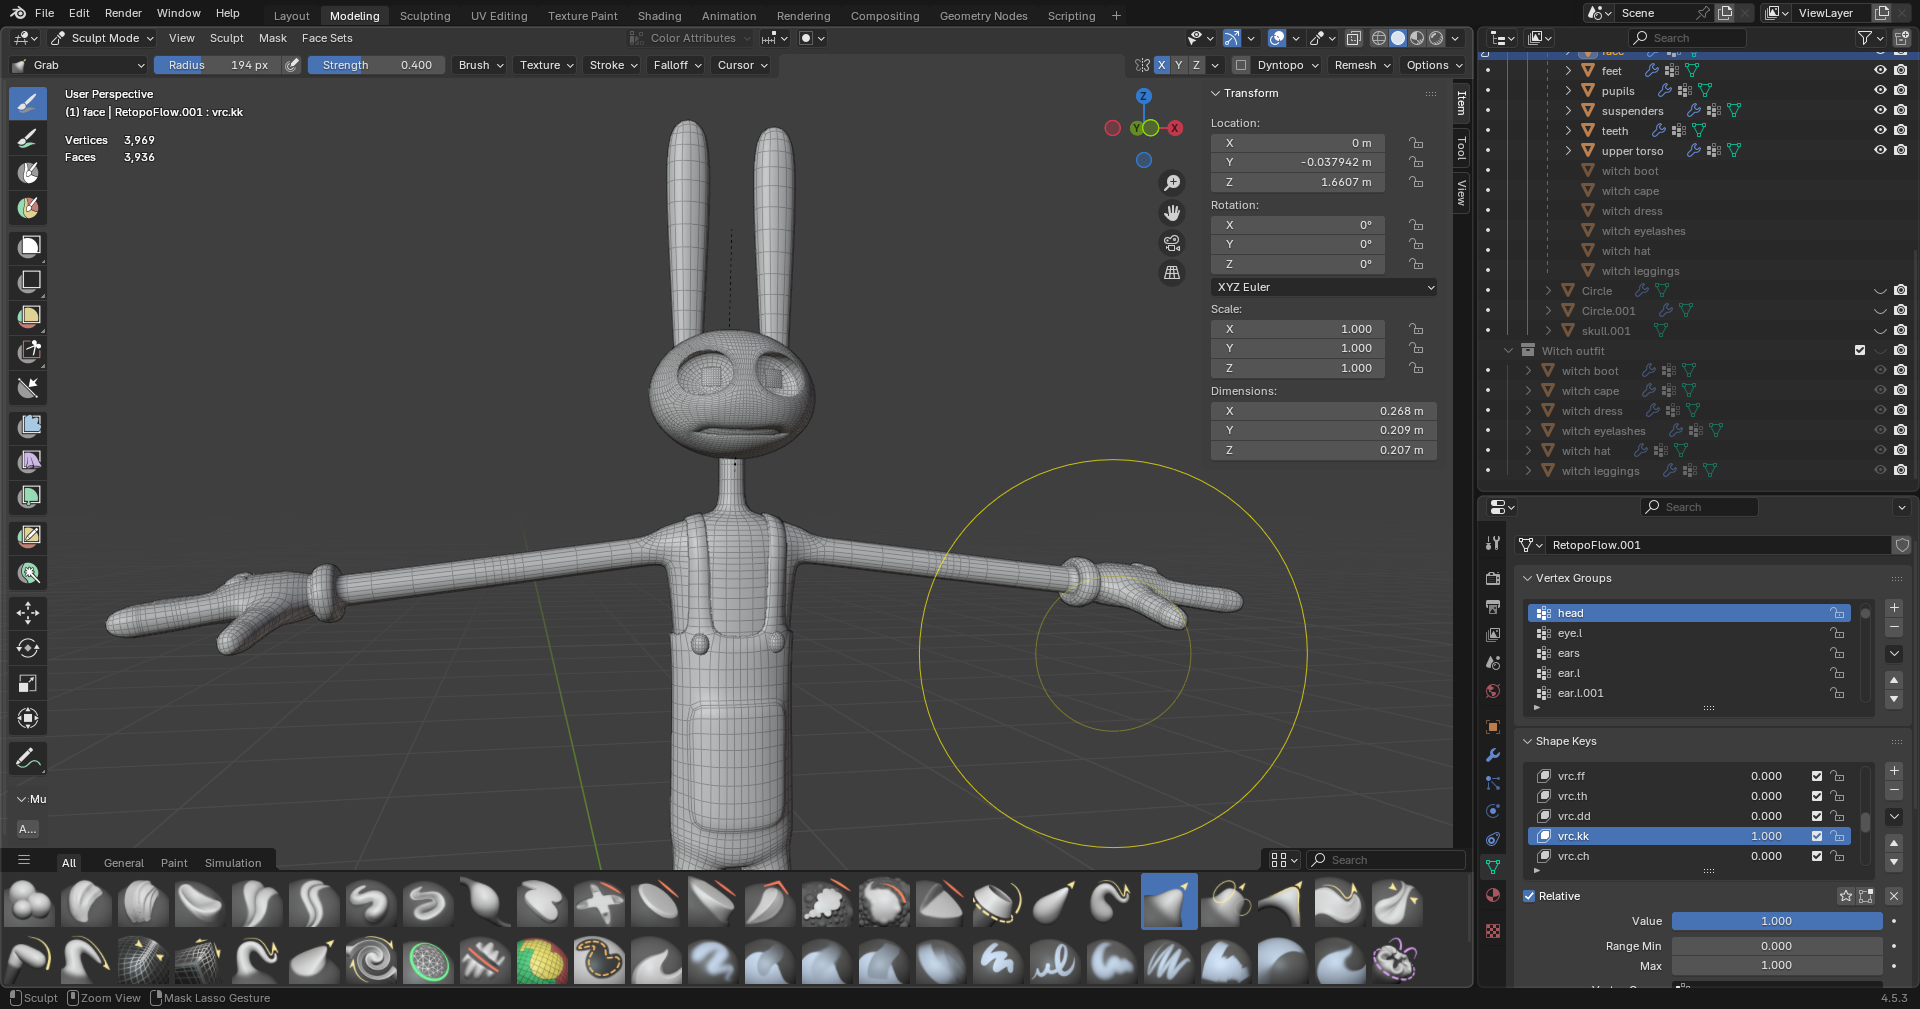1920x1009 pixels.
Task: Select the Mesh Filter tool
Action: [28, 426]
